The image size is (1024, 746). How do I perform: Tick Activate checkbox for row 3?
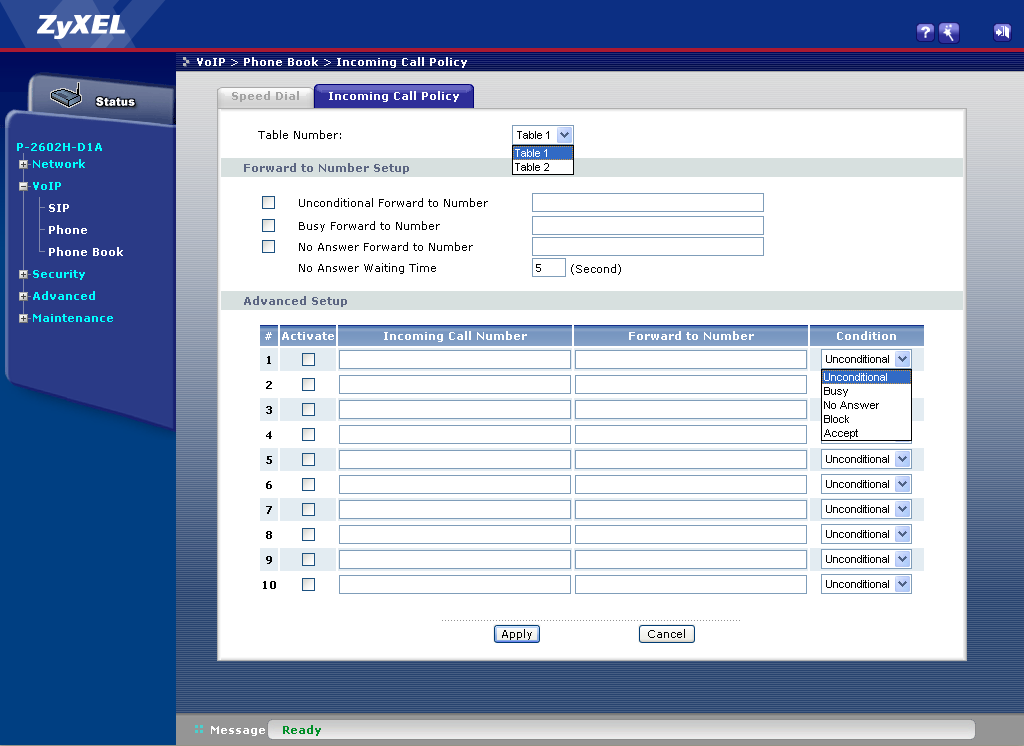pyautogui.click(x=308, y=410)
